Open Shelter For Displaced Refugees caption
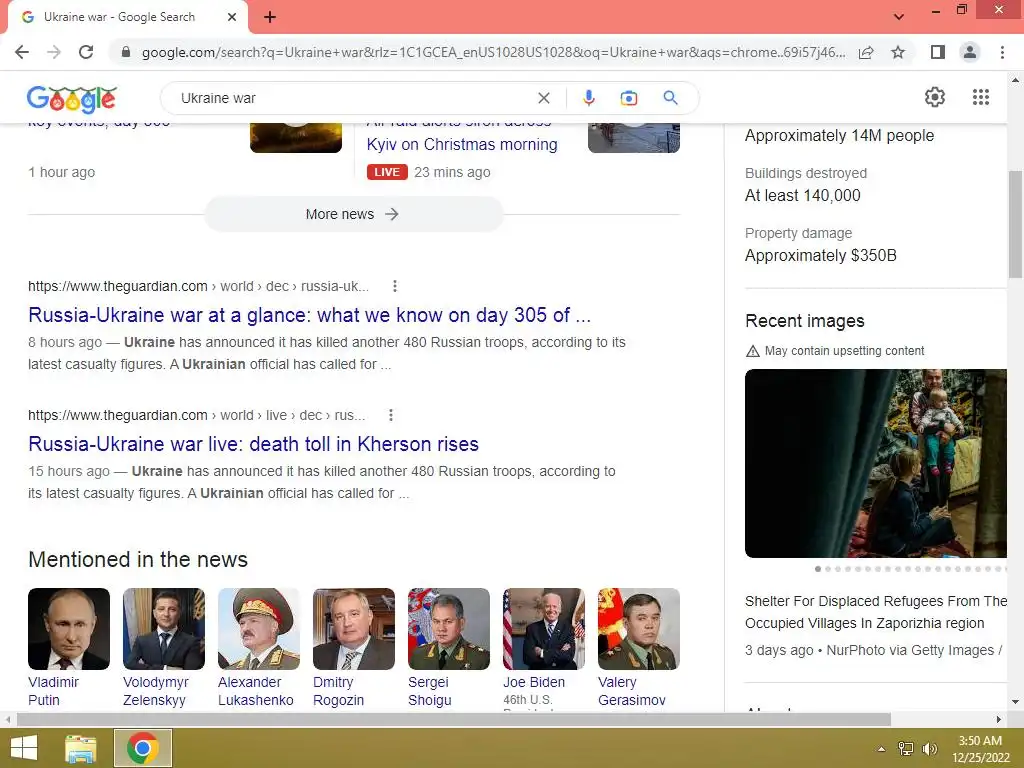Viewport: 1024px width, 768px height. (x=876, y=612)
